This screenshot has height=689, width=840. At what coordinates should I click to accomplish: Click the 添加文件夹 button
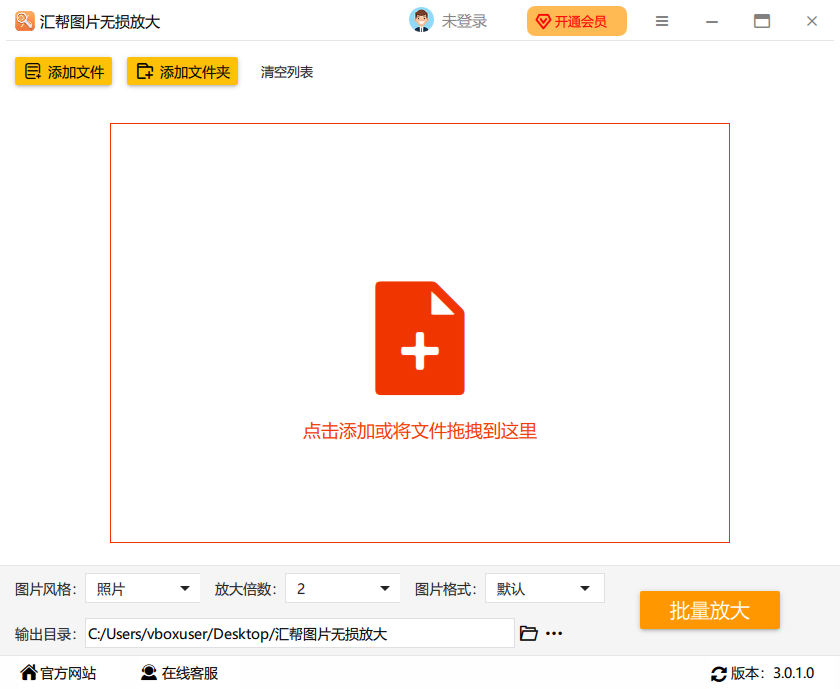point(182,71)
